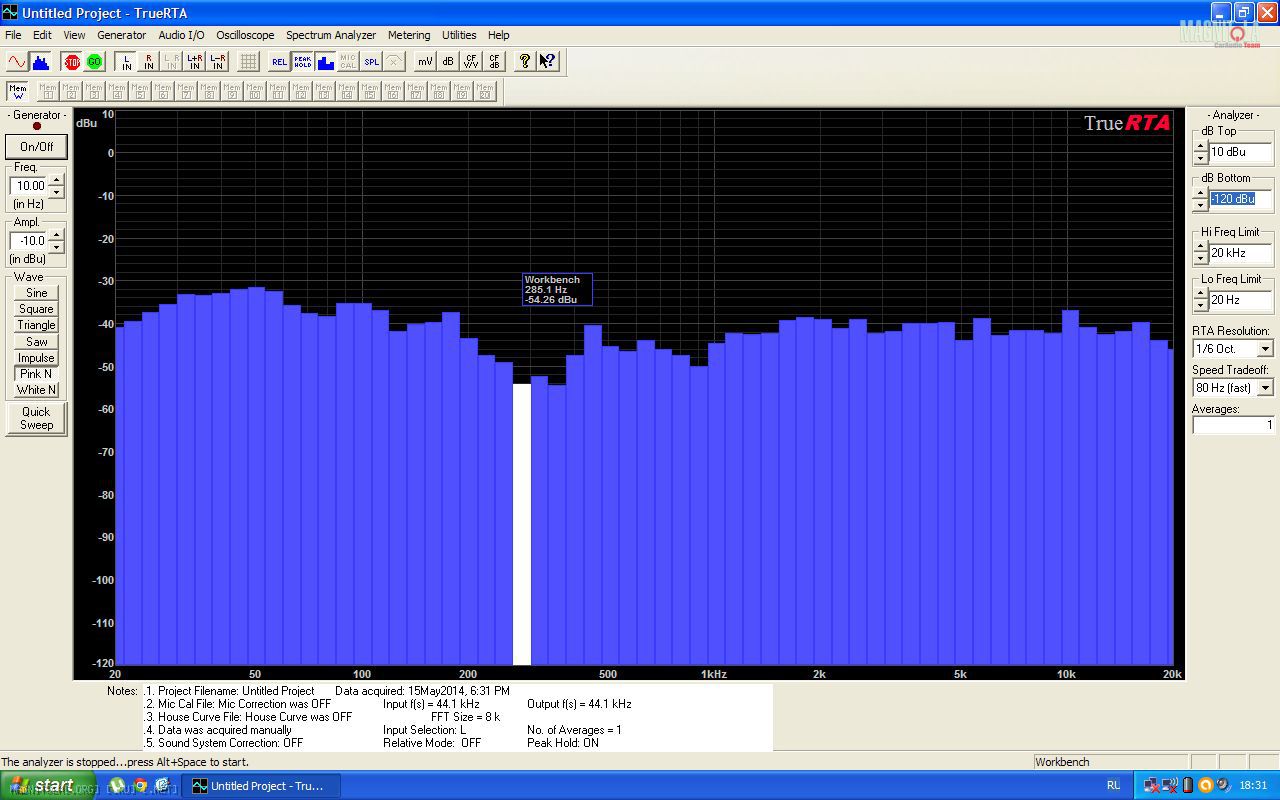The width and height of the screenshot is (1280, 800).
Task: Click the Mem 10 memory slot icon
Action: 255,91
